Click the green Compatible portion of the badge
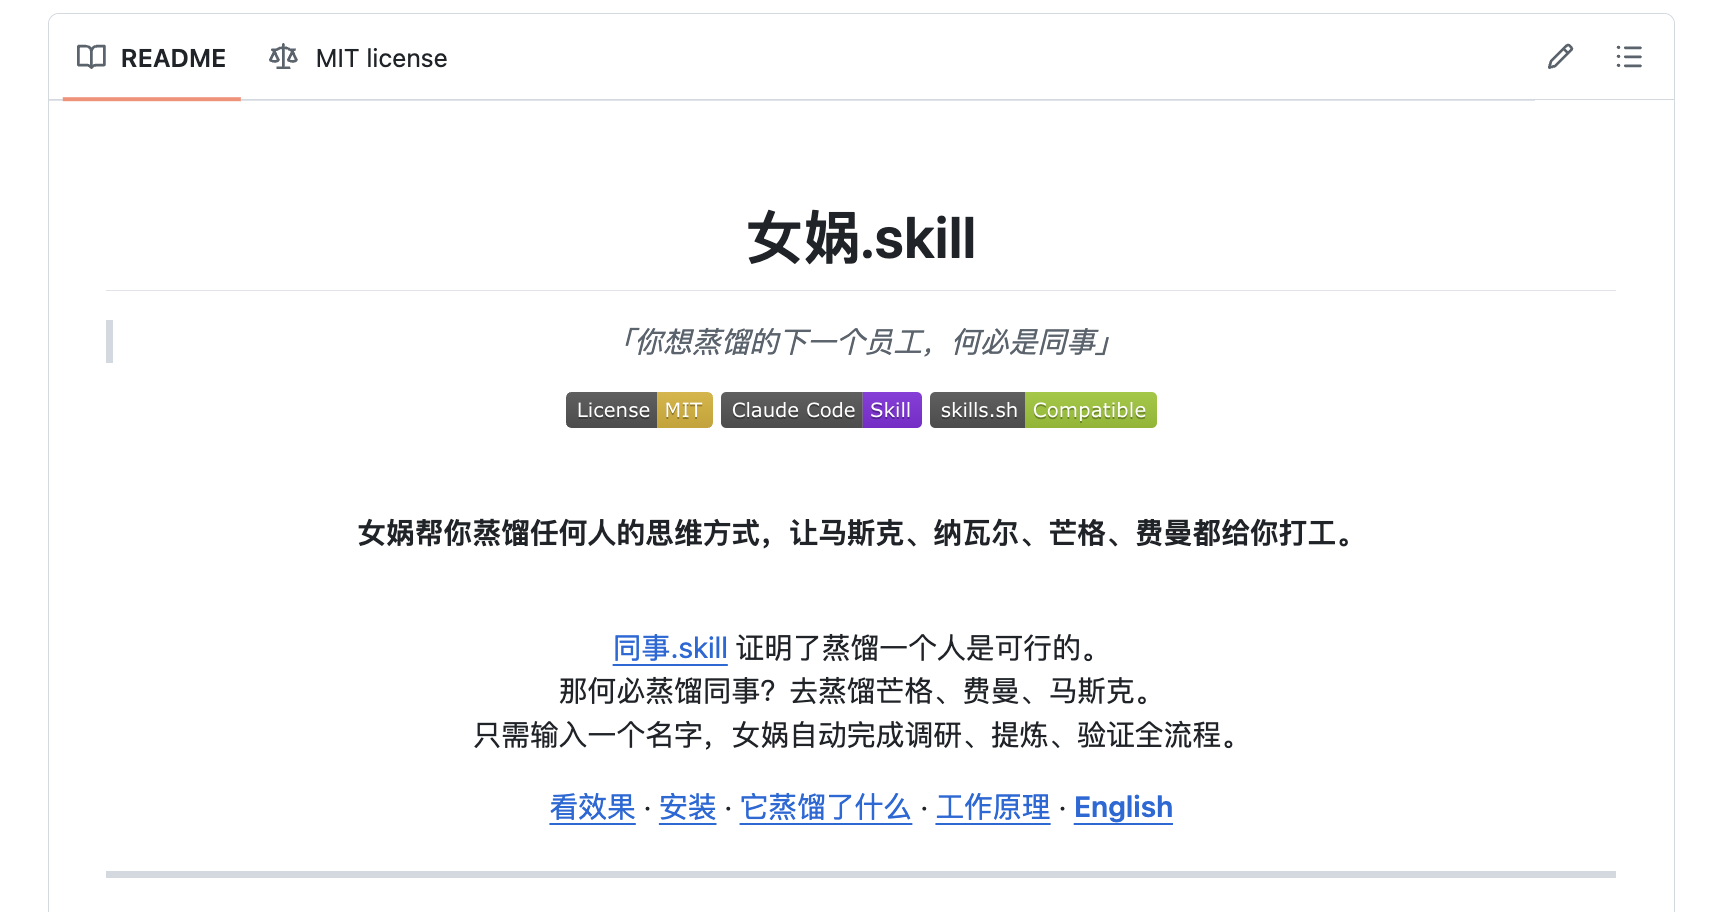This screenshot has width=1734, height=912. pyautogui.click(x=1088, y=409)
